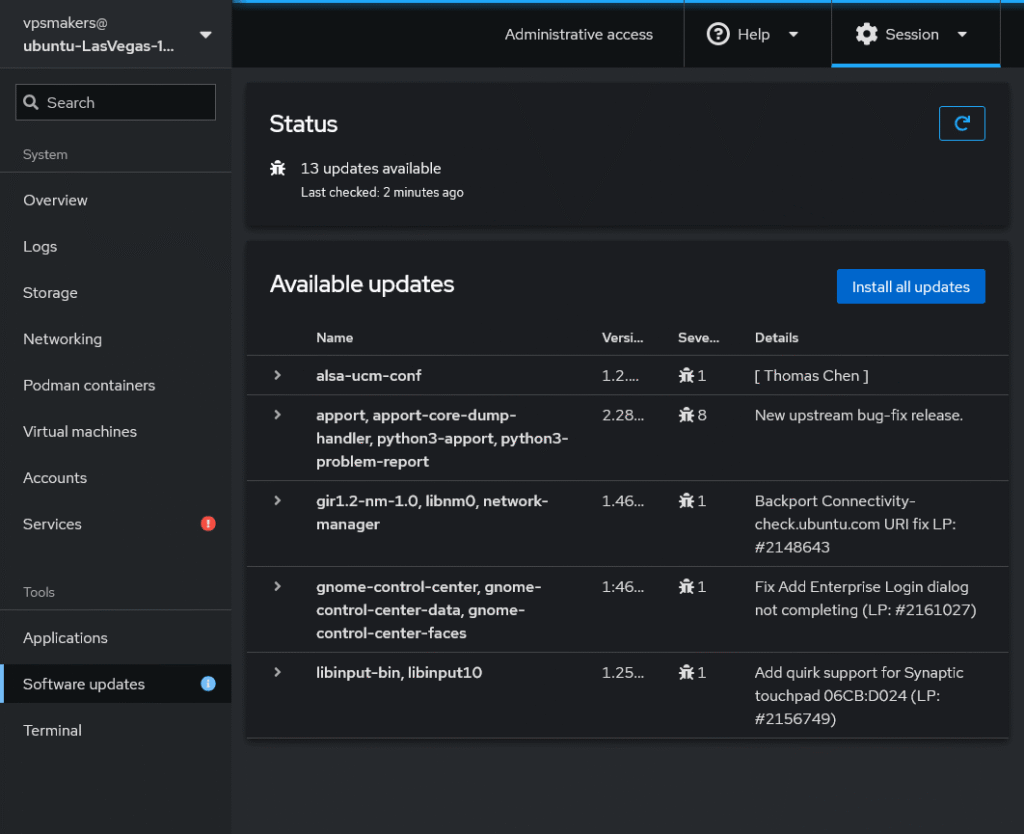Click the alsa-ucm-conf package name
This screenshot has width=1024, height=834.
coord(368,376)
